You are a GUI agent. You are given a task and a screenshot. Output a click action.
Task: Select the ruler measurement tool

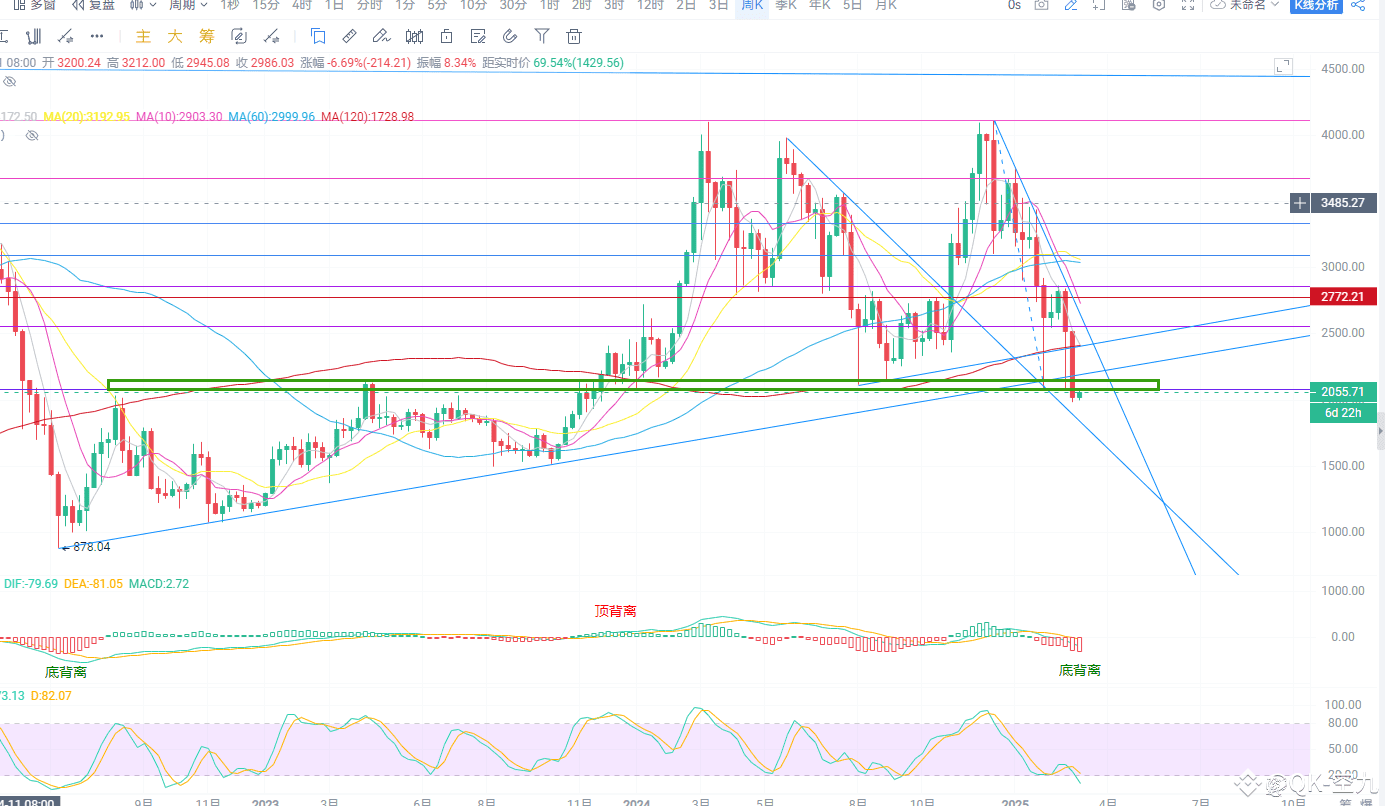pos(347,36)
